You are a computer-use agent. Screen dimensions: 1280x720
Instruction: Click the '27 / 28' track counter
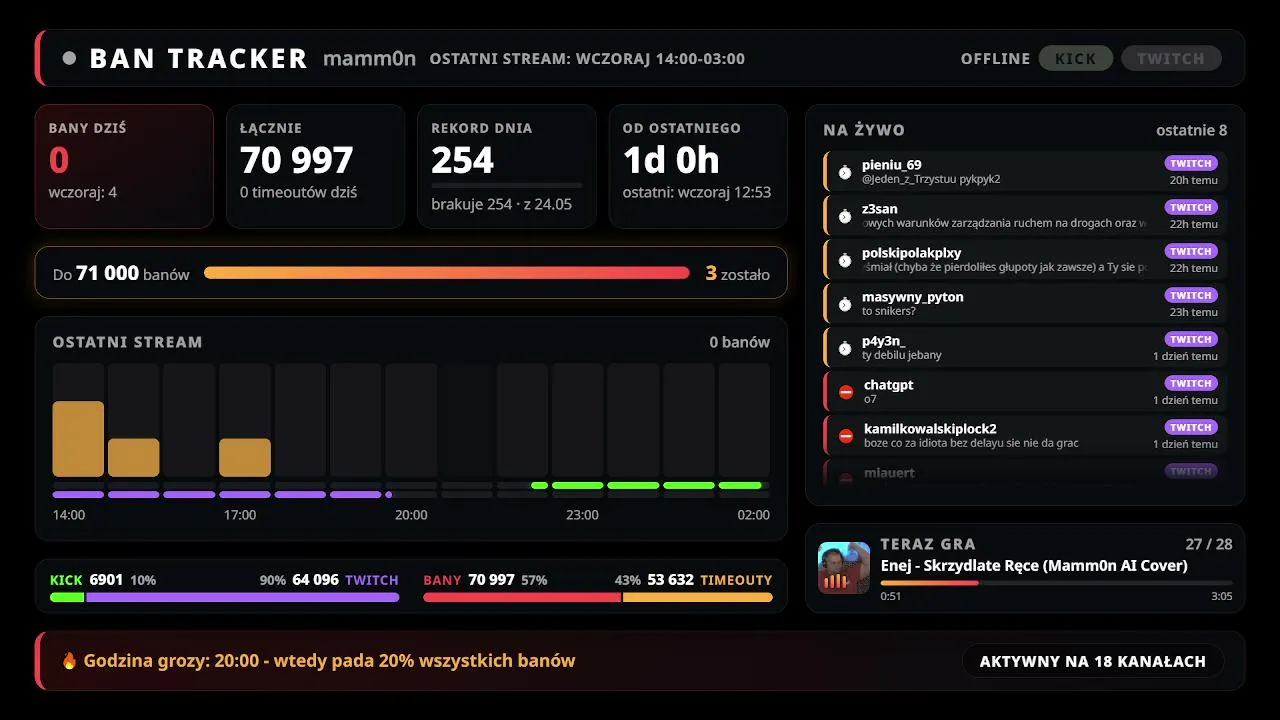click(1209, 544)
